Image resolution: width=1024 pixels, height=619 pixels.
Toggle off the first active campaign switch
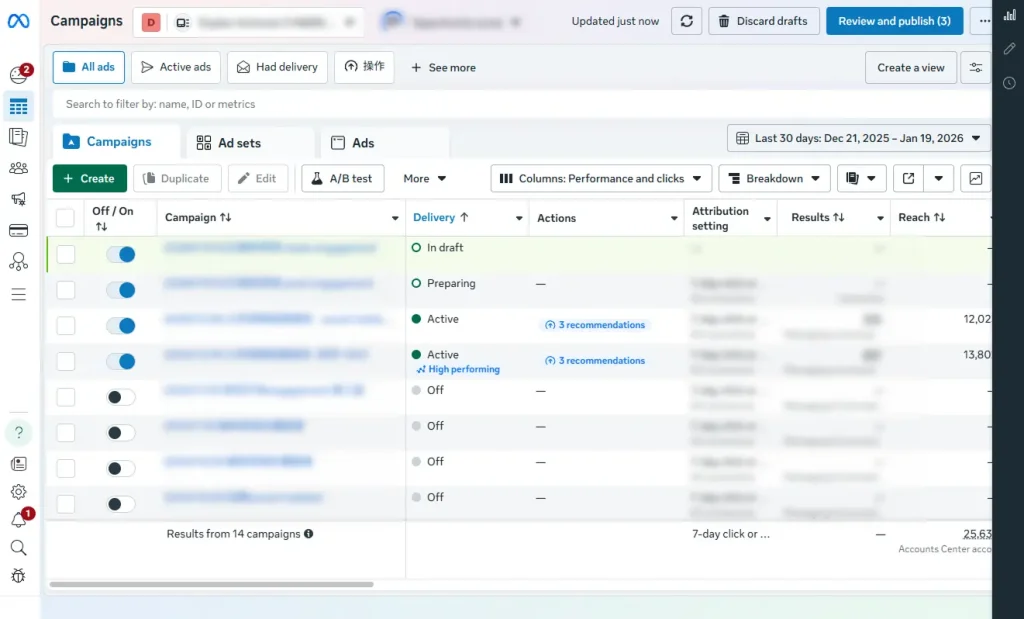(x=120, y=325)
